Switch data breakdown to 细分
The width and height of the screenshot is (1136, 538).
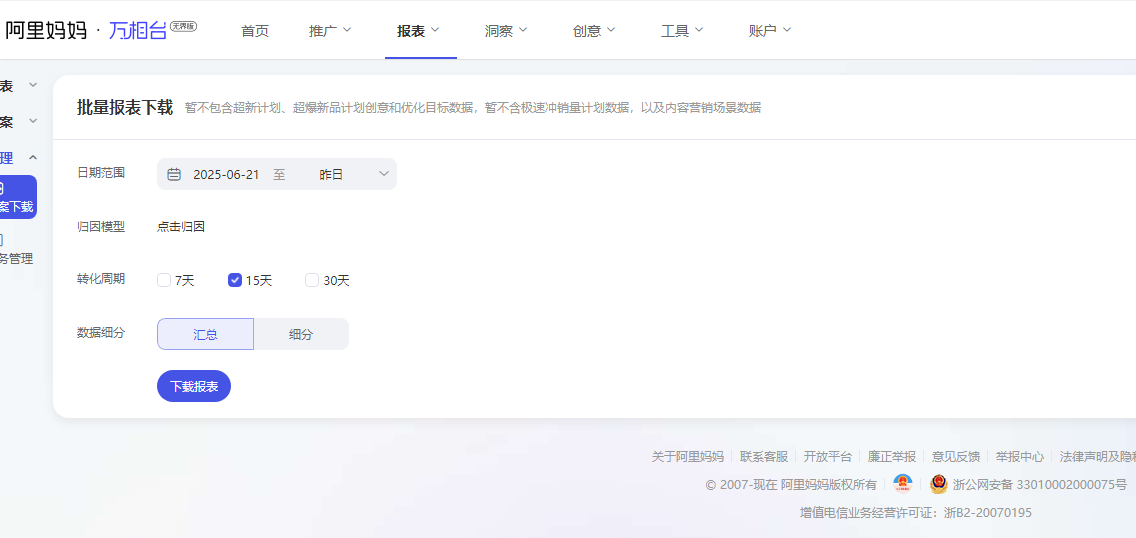pos(301,334)
